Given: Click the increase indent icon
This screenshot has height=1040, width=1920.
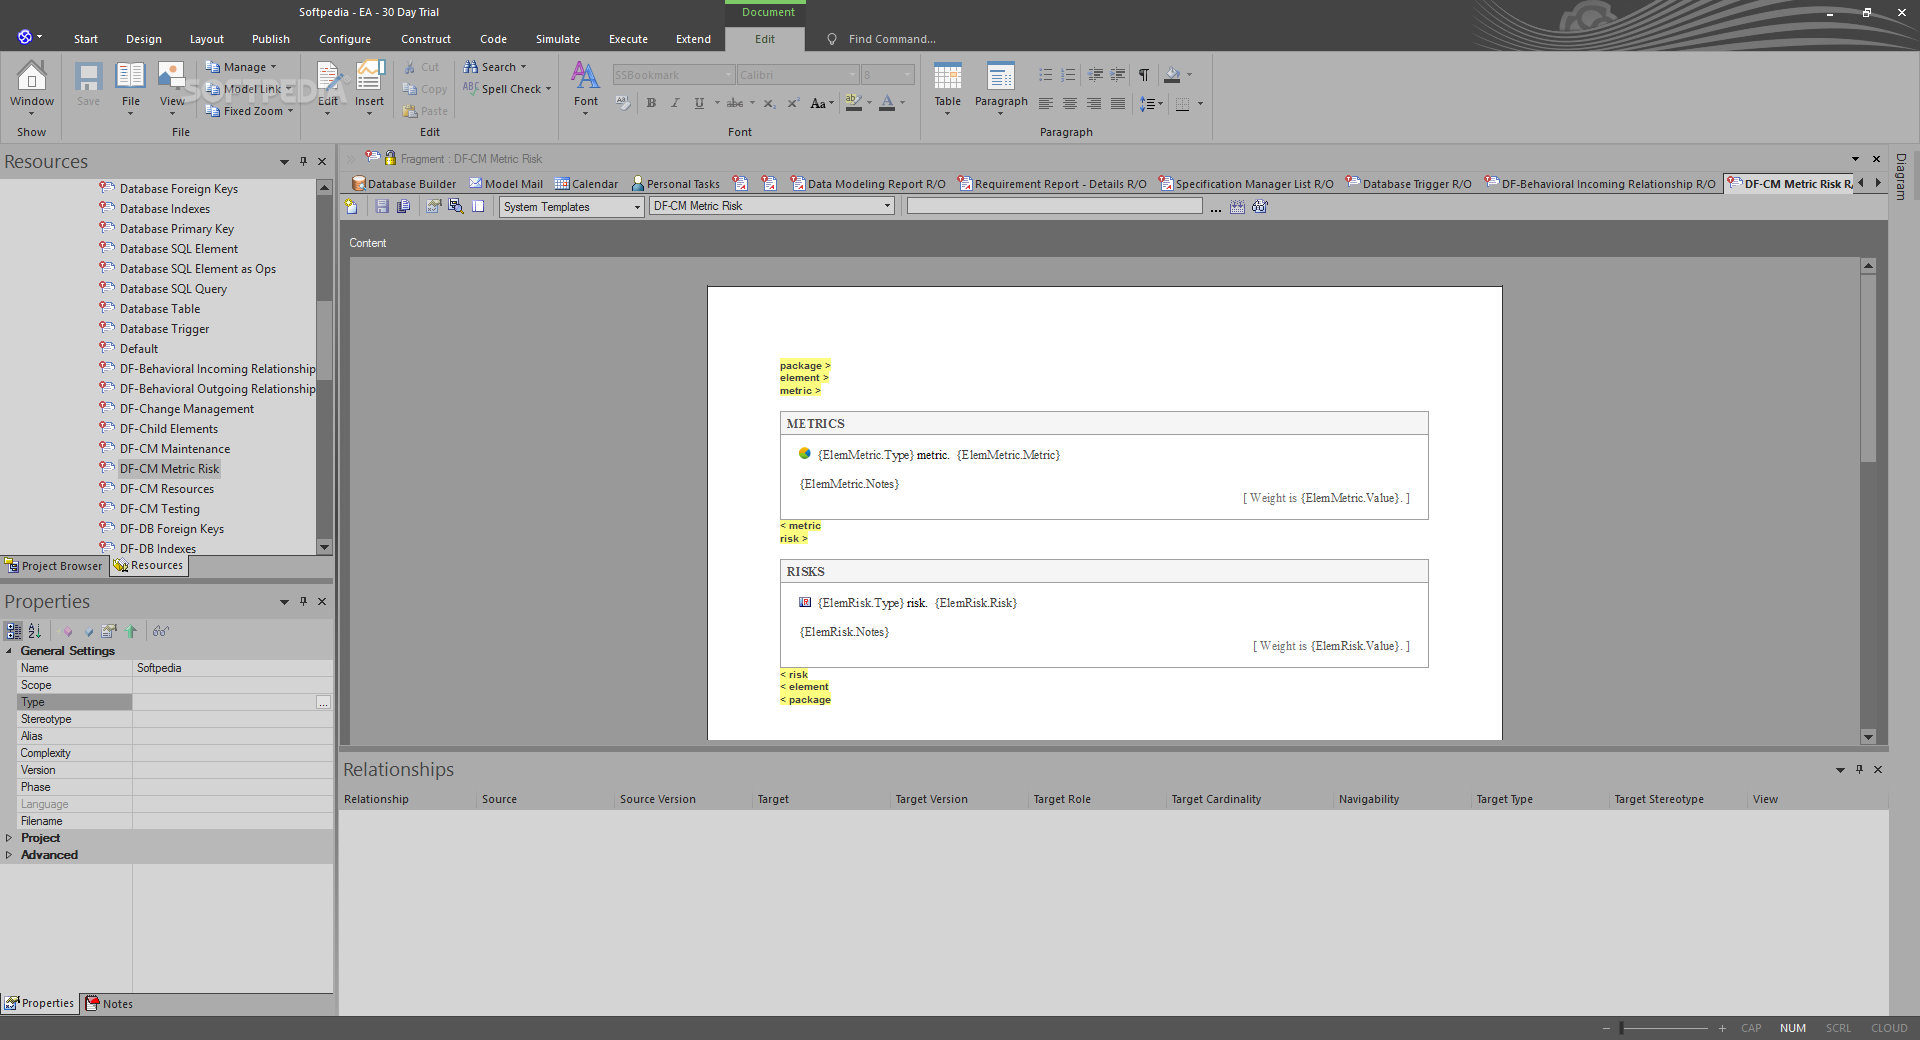Looking at the screenshot, I should pos(1118,75).
